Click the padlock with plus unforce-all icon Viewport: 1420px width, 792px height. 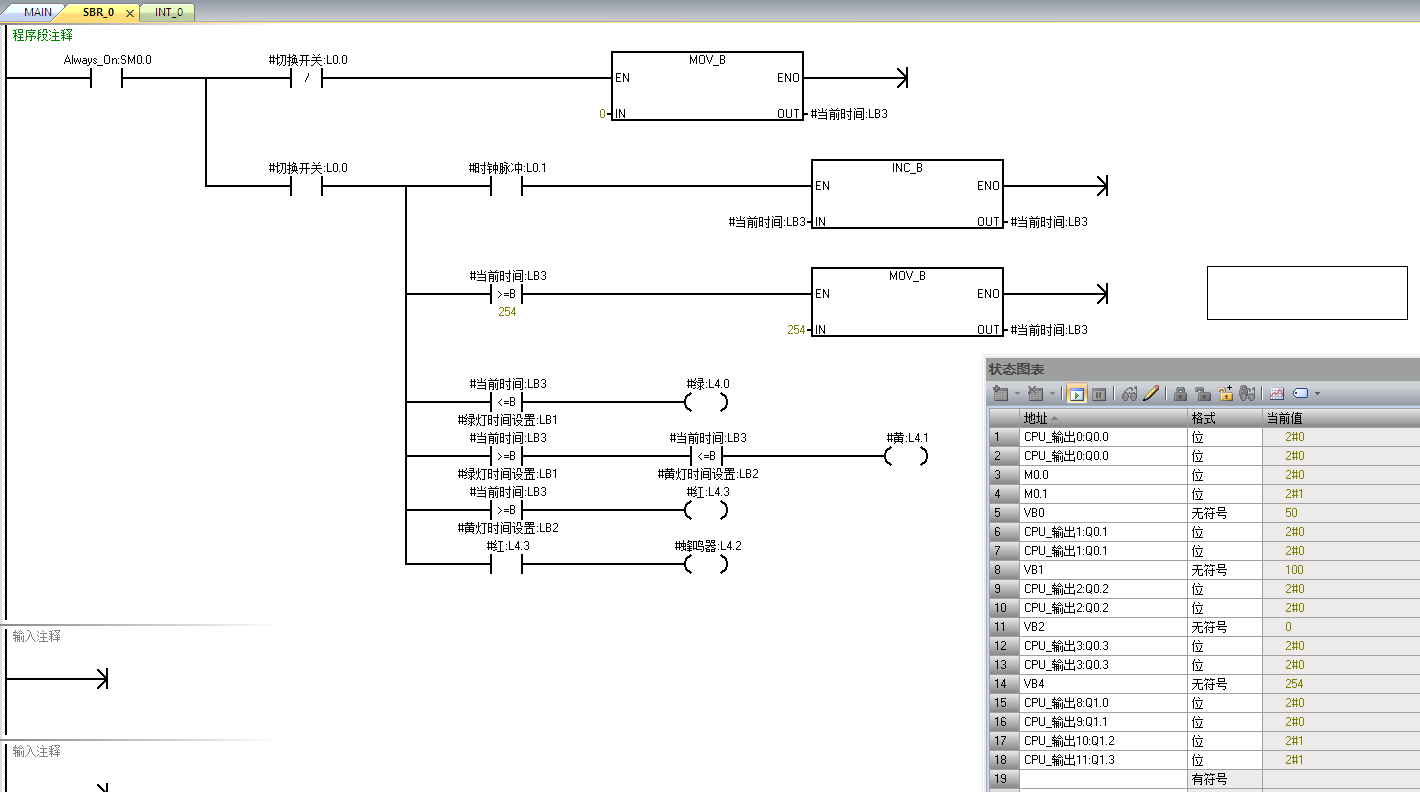(x=1225, y=394)
